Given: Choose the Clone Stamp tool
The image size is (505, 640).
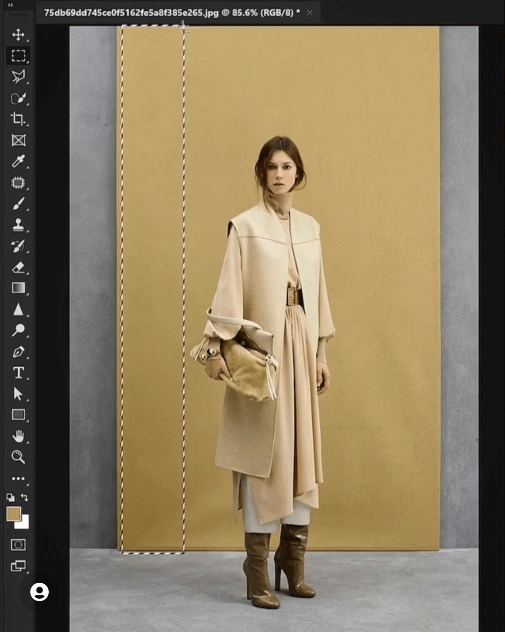Looking at the screenshot, I should point(18,225).
